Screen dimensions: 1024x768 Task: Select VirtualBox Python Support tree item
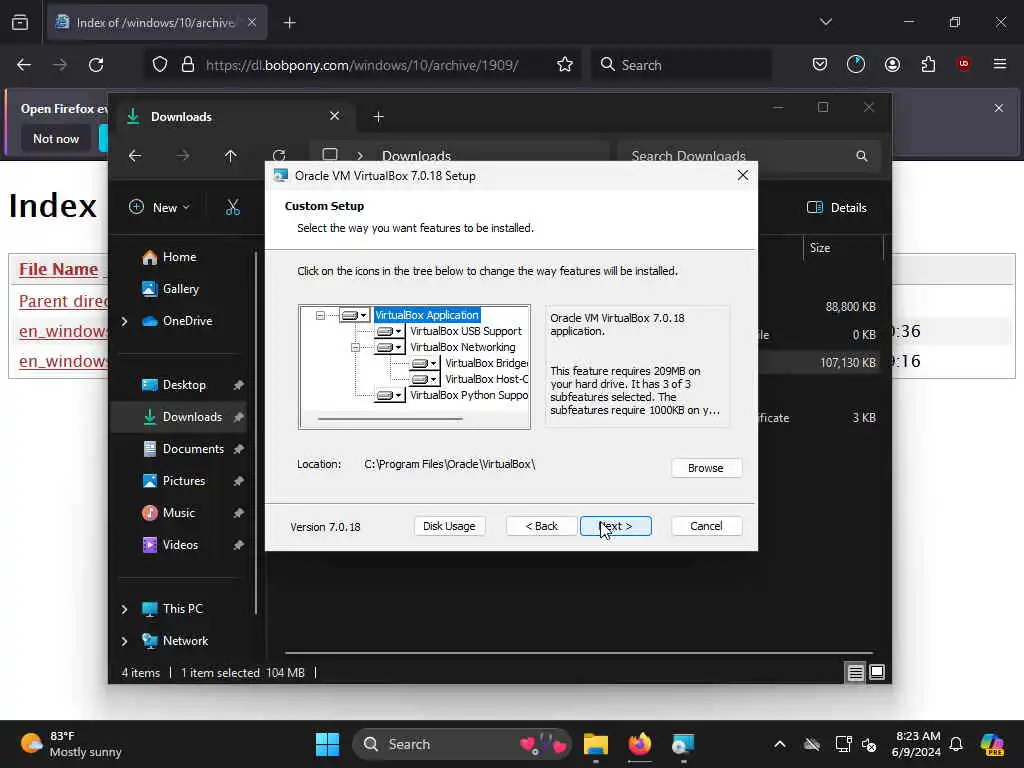tap(469, 396)
